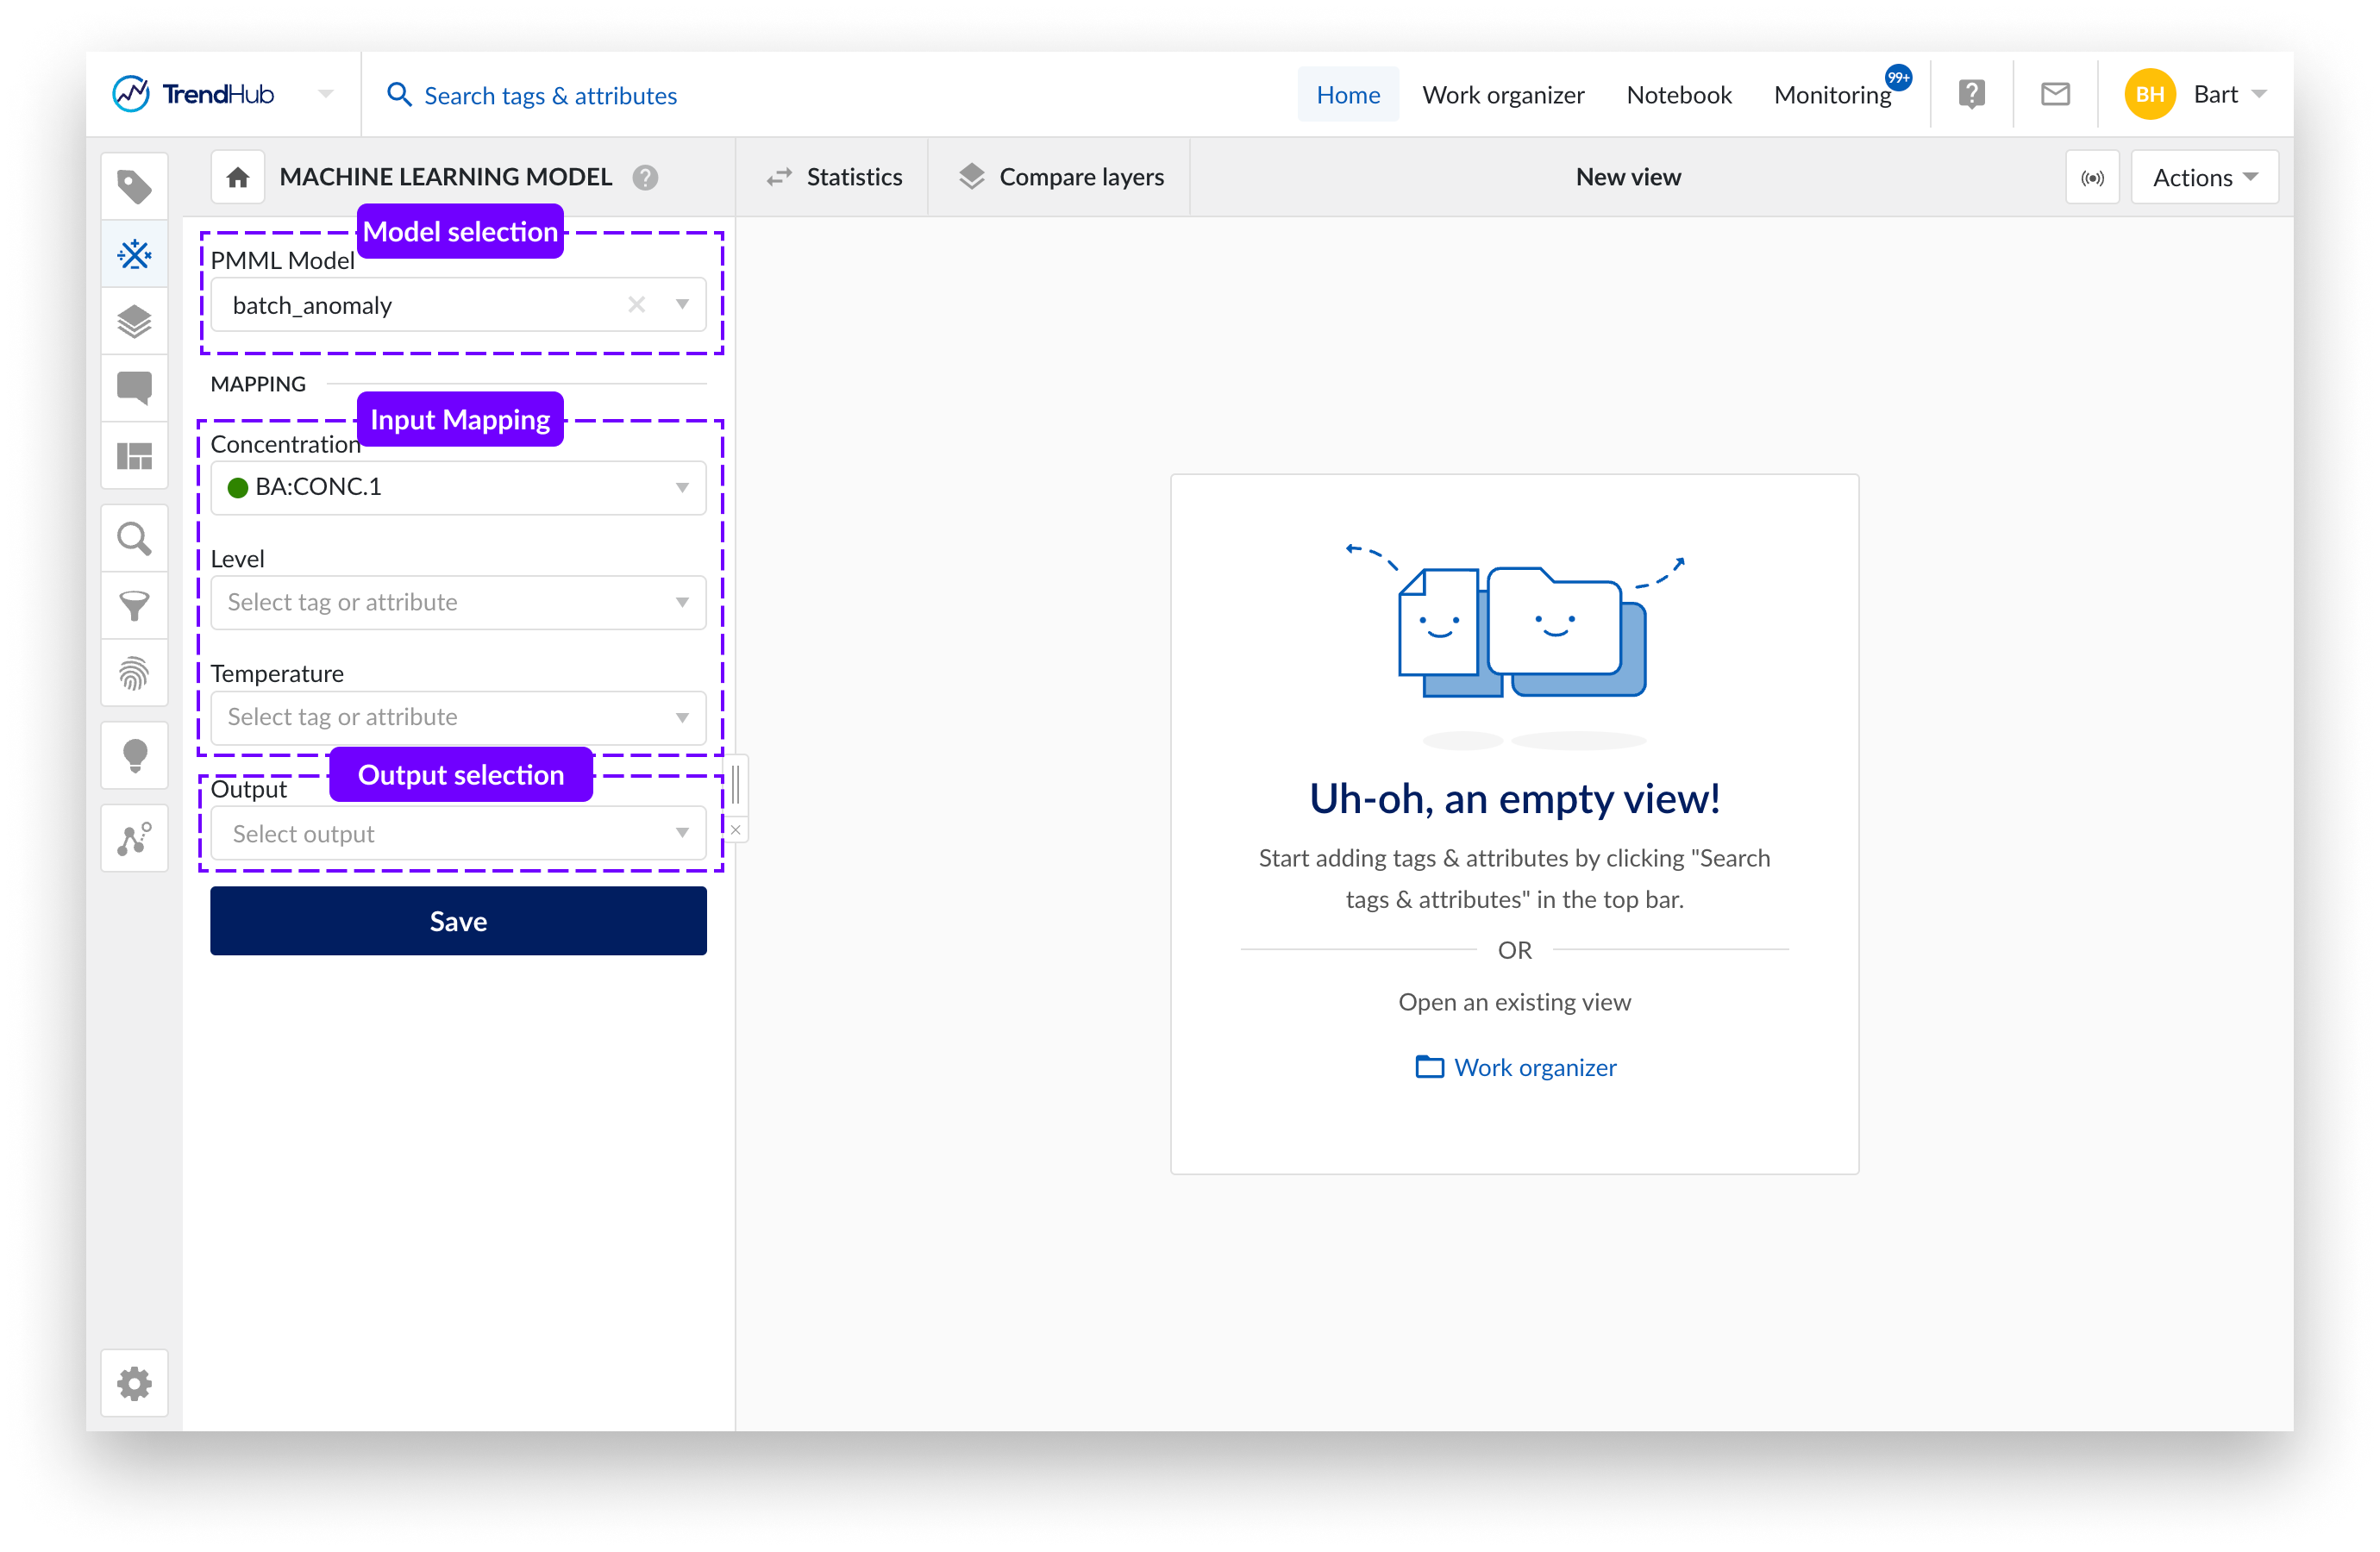Screen dimensions: 2380x1552
Task: Collapse the side panel with small X
Action: click(736, 830)
